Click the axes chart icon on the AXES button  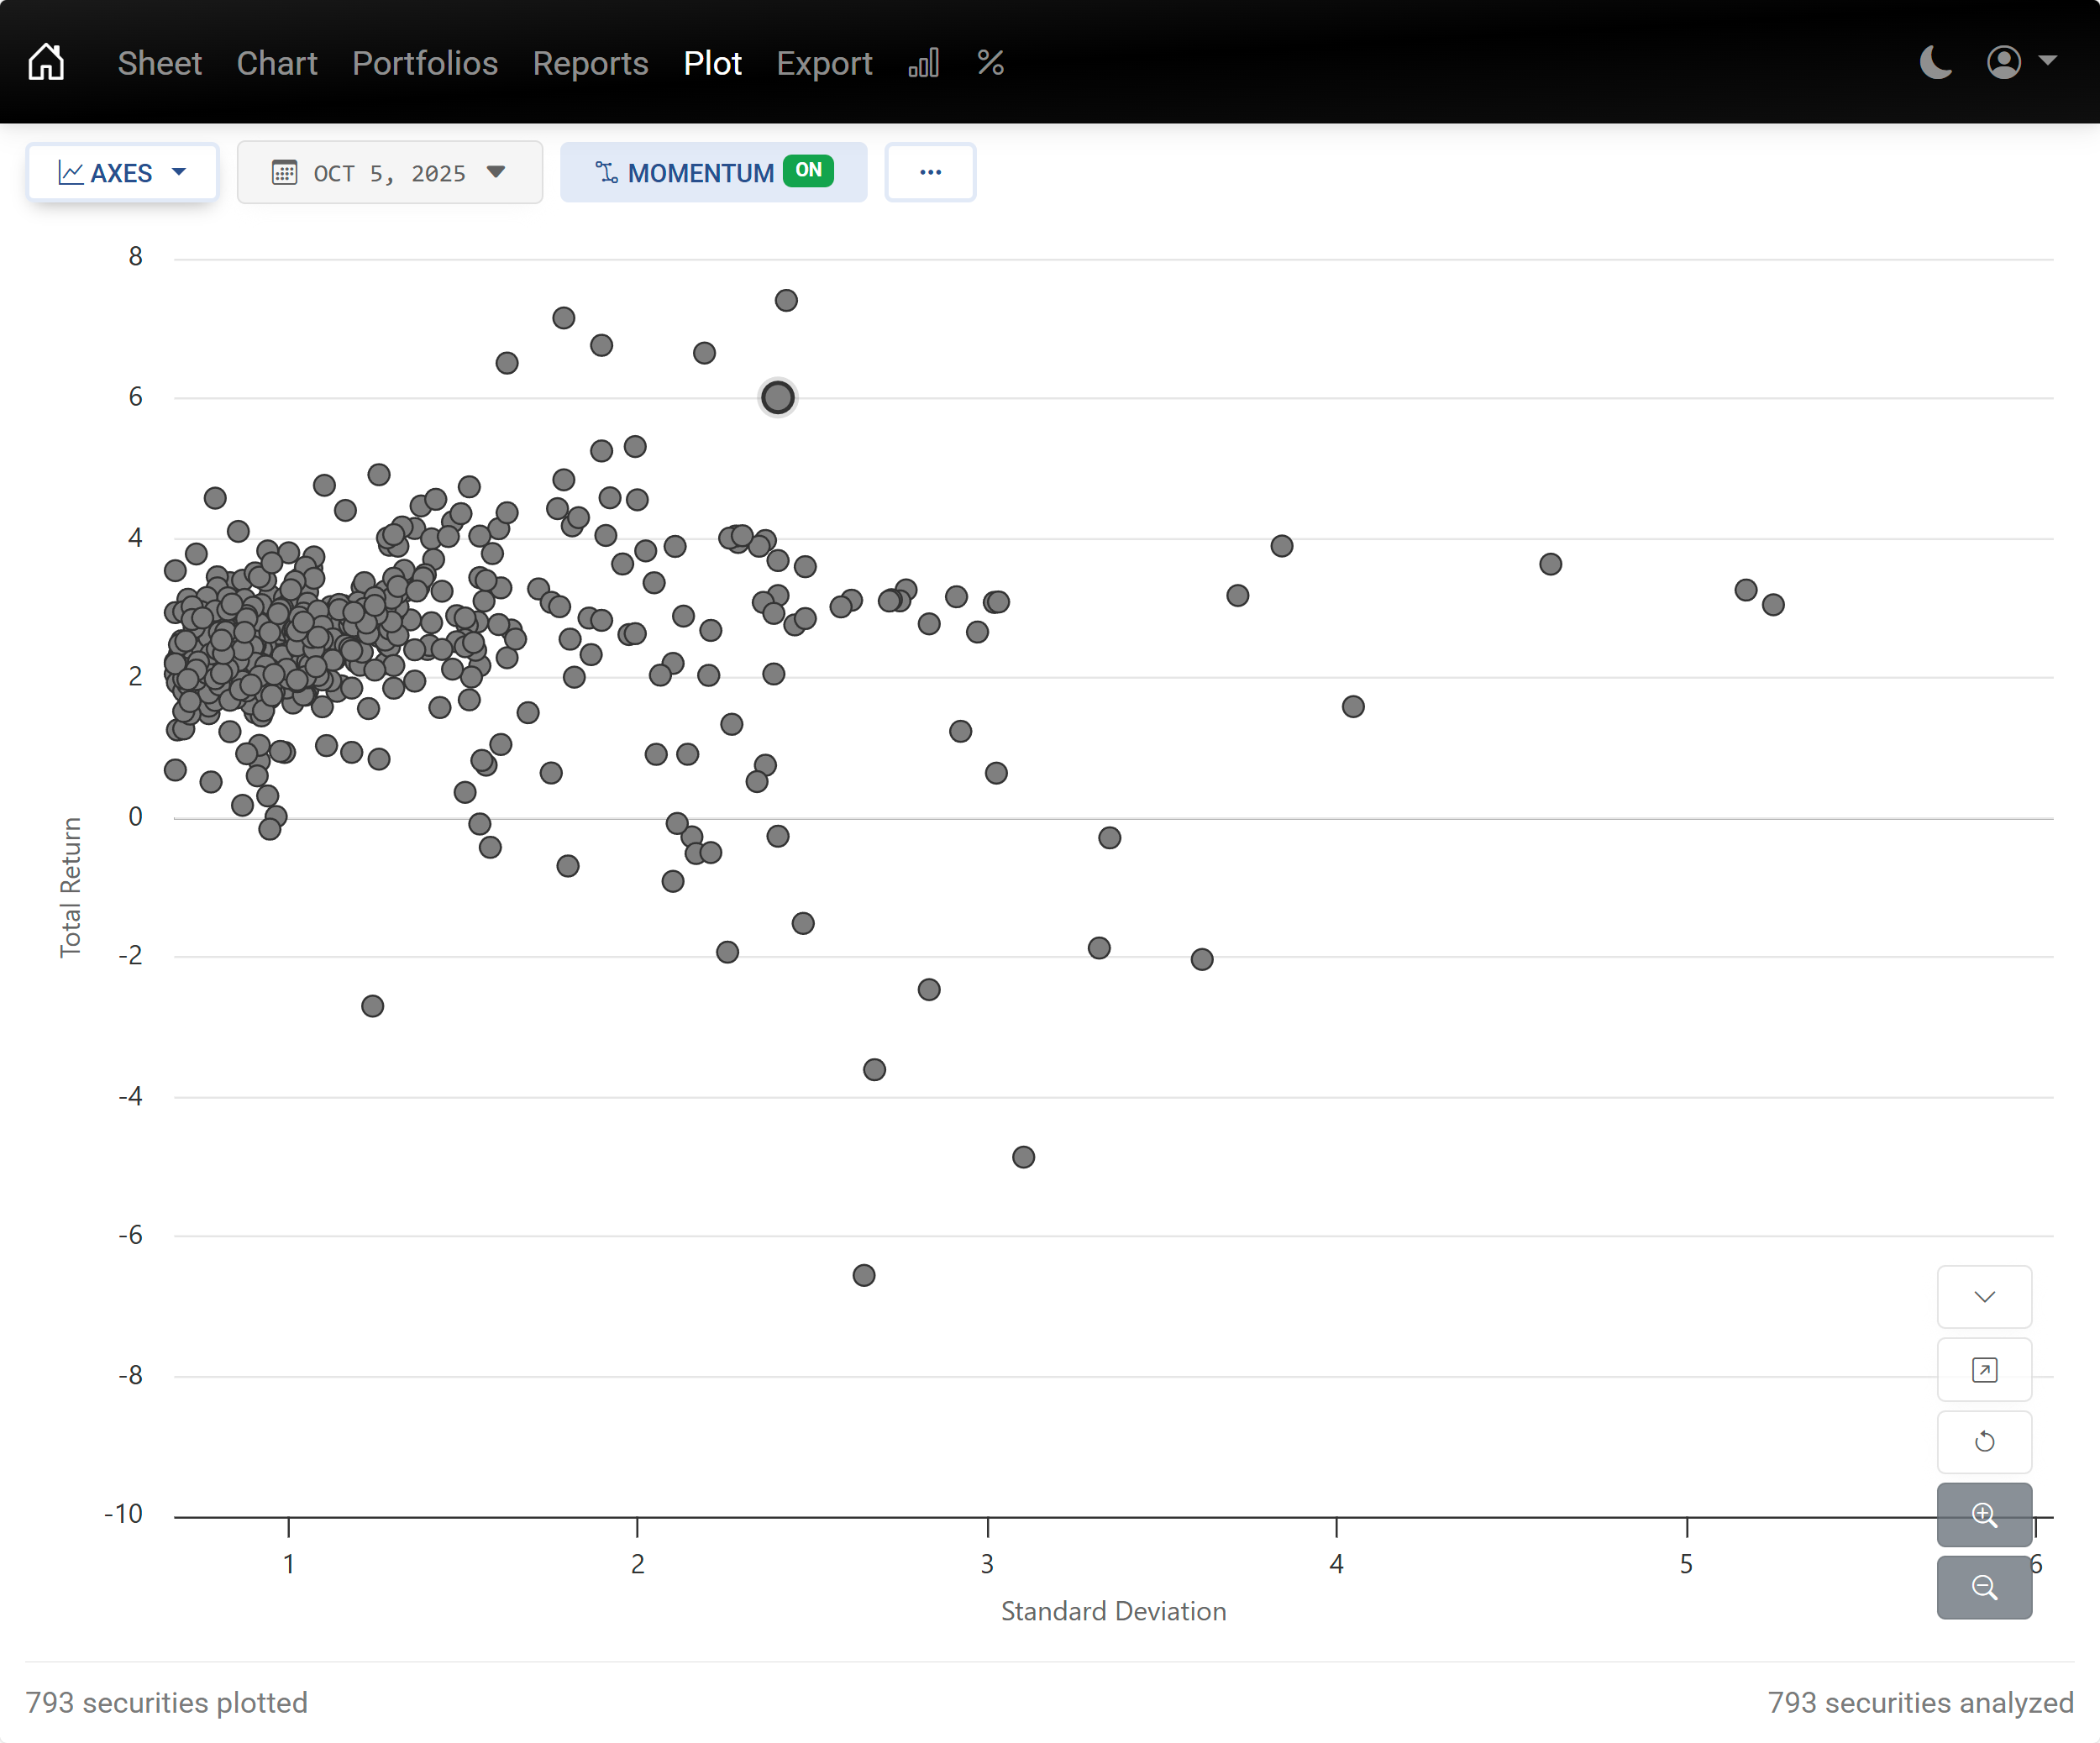tap(72, 172)
